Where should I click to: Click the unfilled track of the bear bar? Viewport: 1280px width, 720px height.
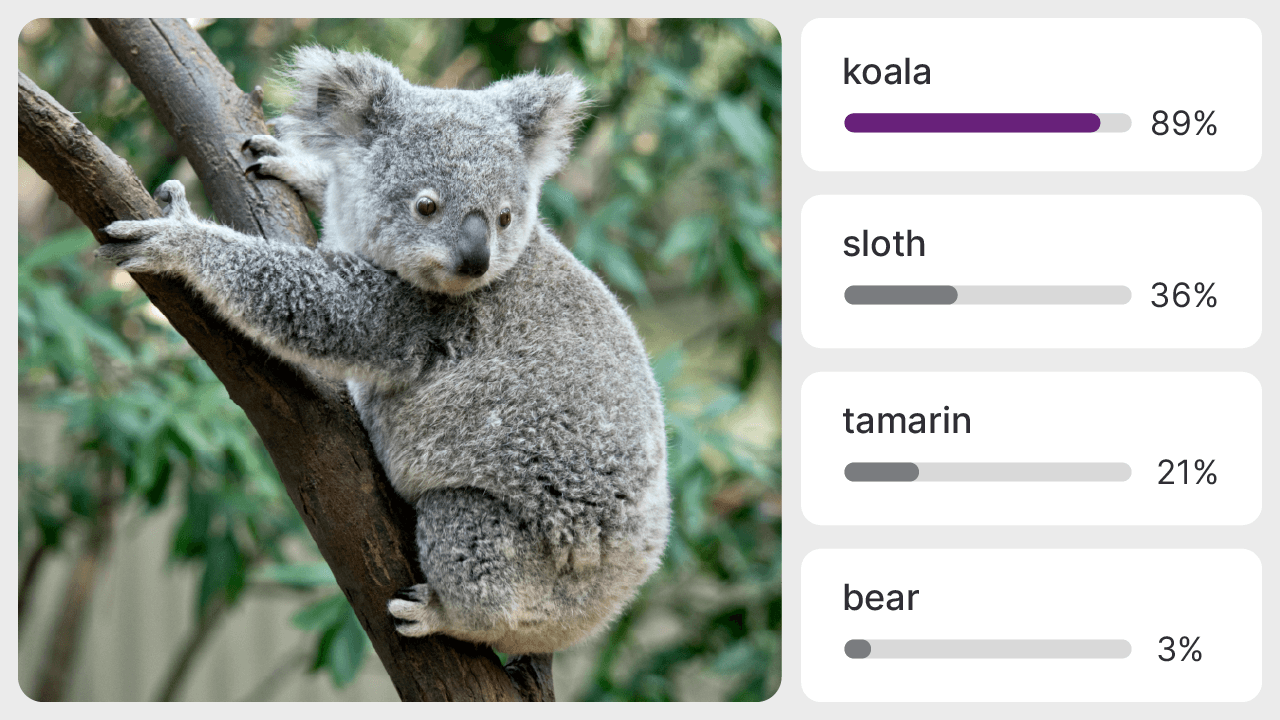1000,649
